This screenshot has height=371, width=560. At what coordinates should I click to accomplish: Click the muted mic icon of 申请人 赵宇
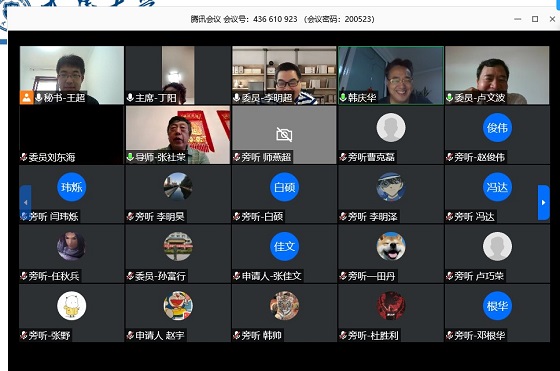[x=130, y=335]
